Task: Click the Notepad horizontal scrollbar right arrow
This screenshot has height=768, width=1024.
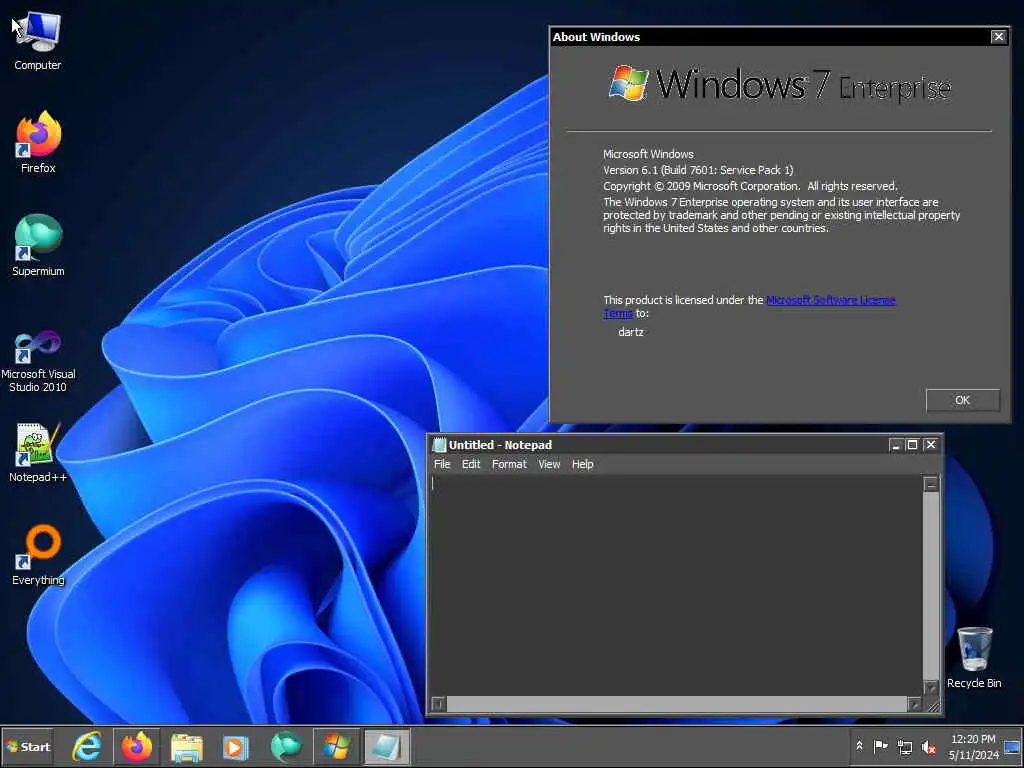Action: (914, 704)
